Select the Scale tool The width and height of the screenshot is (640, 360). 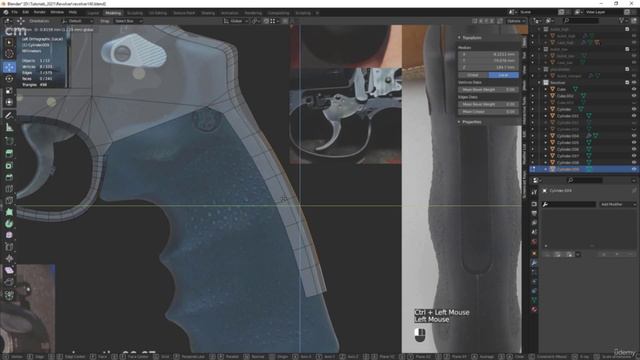click(9, 91)
